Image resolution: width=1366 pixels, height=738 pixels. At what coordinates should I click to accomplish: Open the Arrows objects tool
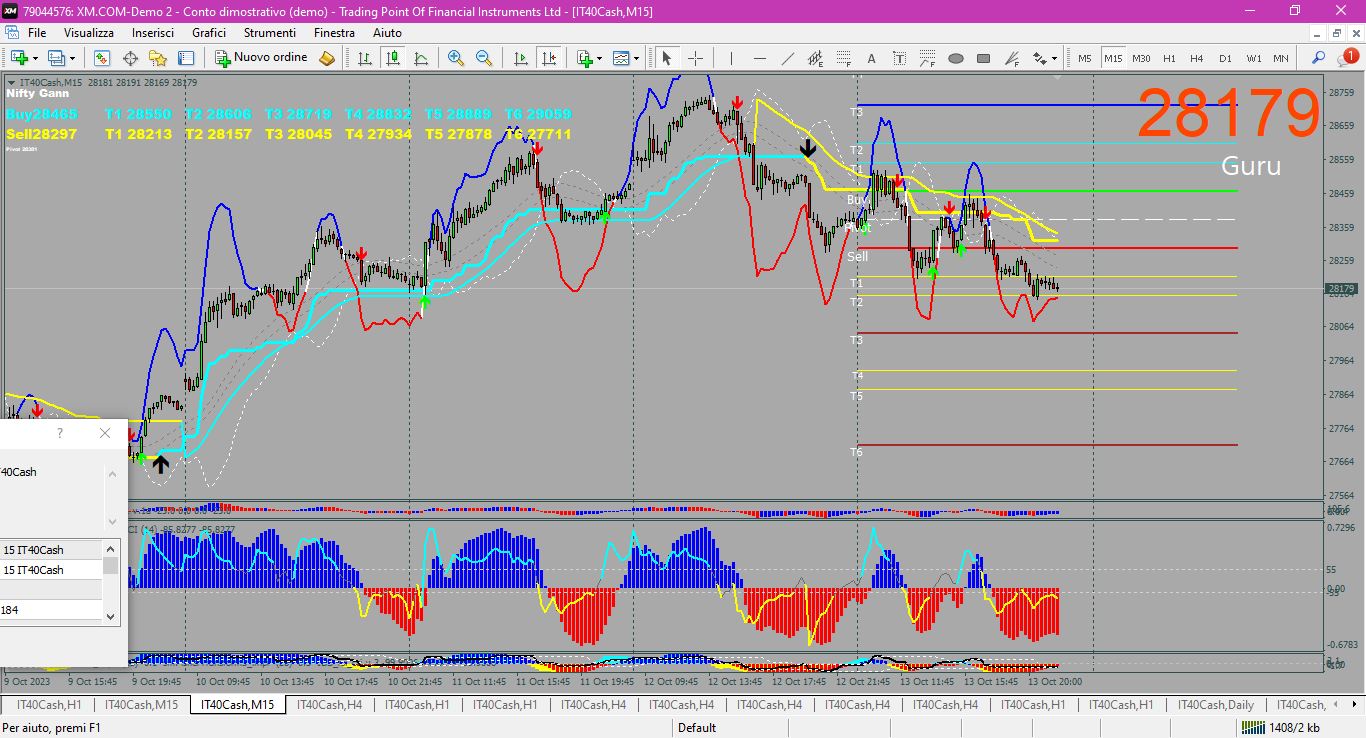(x=1040, y=58)
